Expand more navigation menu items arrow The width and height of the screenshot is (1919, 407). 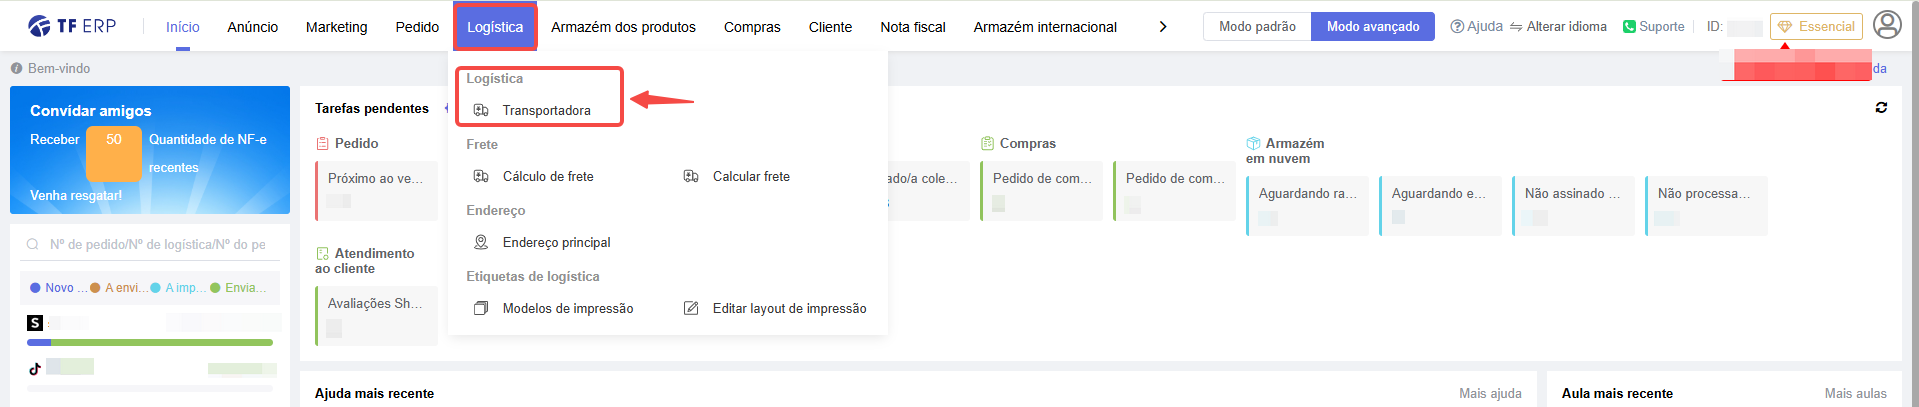click(1163, 27)
